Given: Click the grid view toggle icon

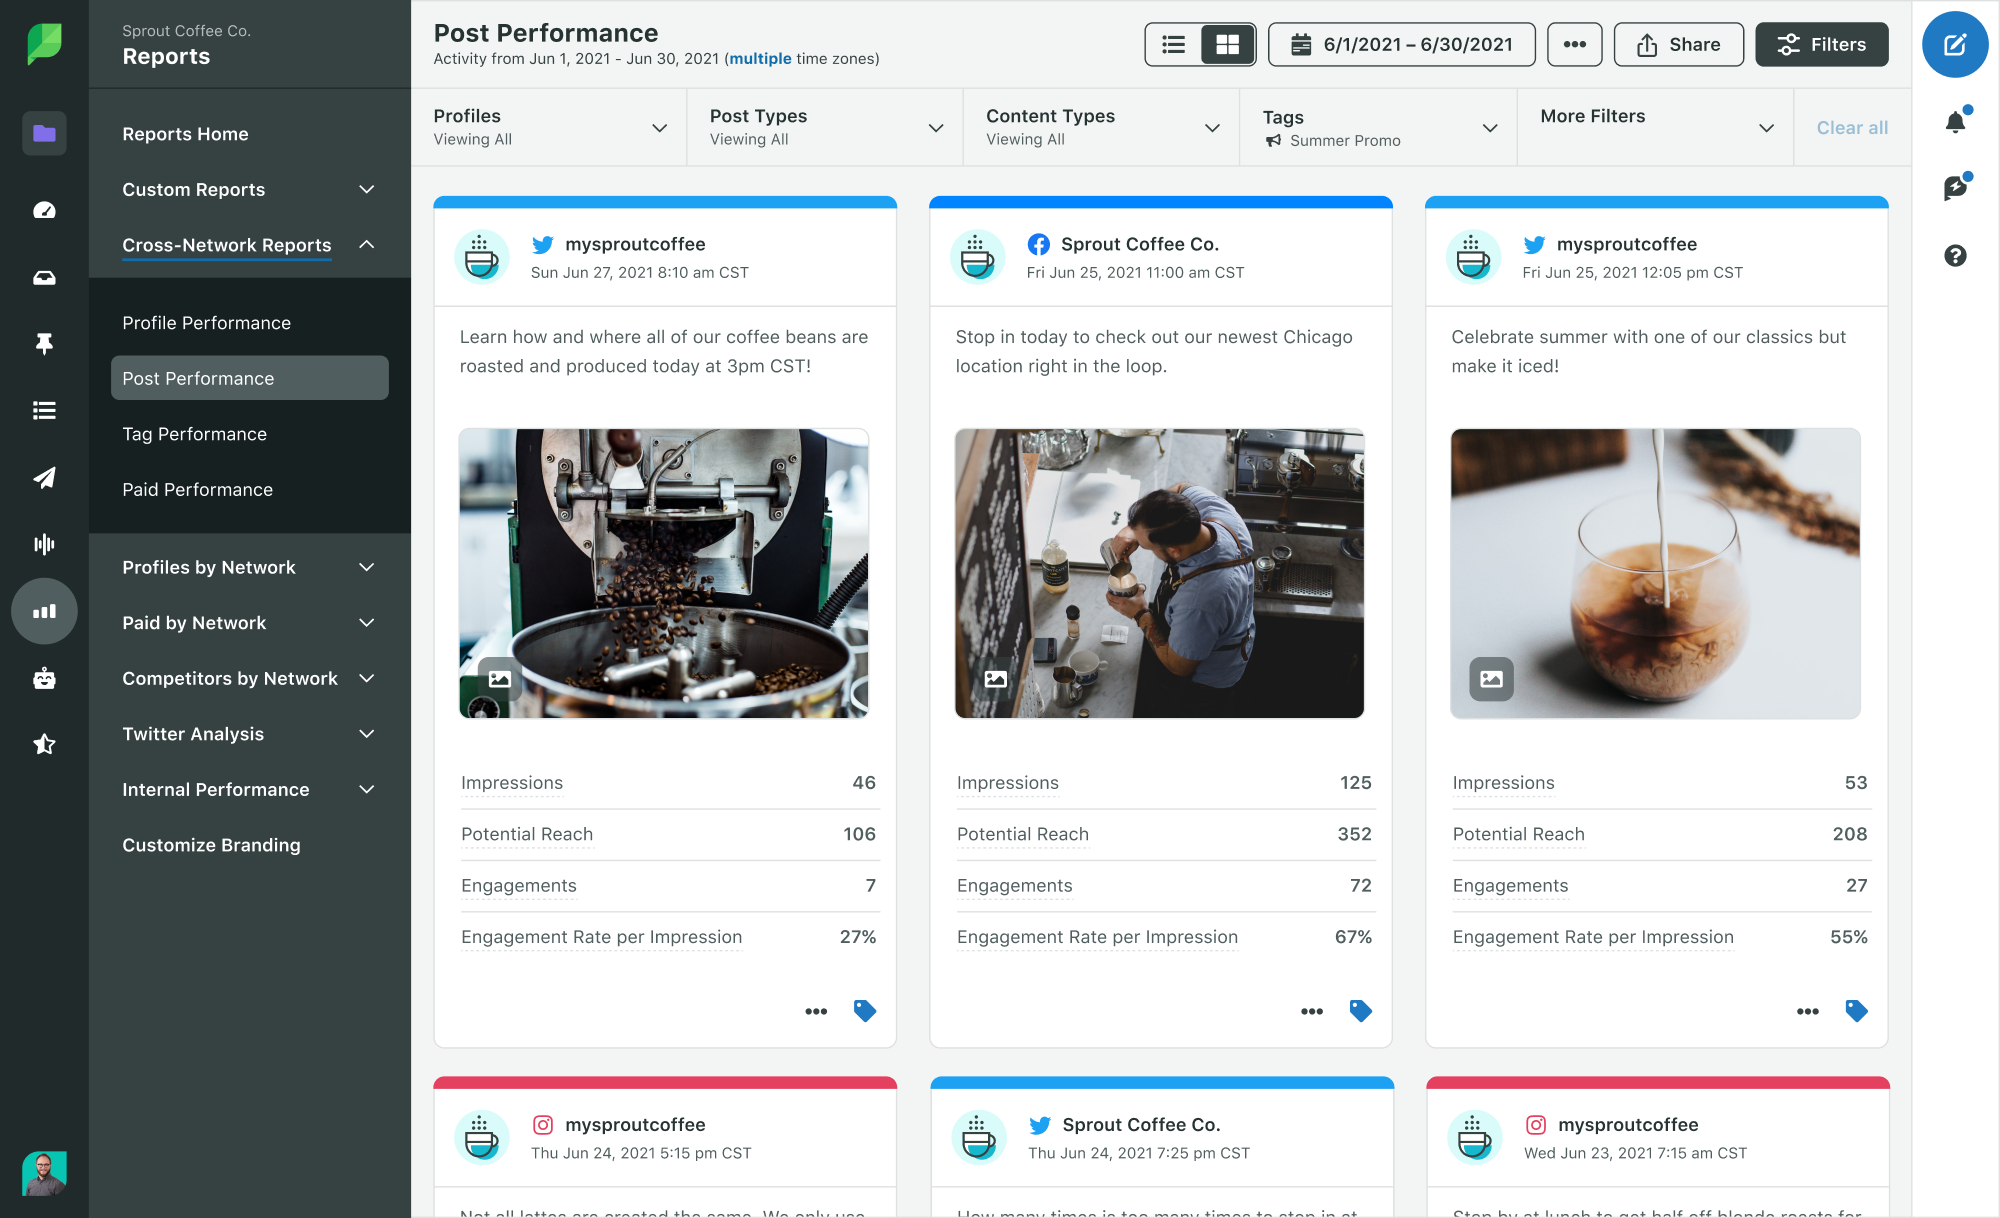Looking at the screenshot, I should (x=1226, y=46).
